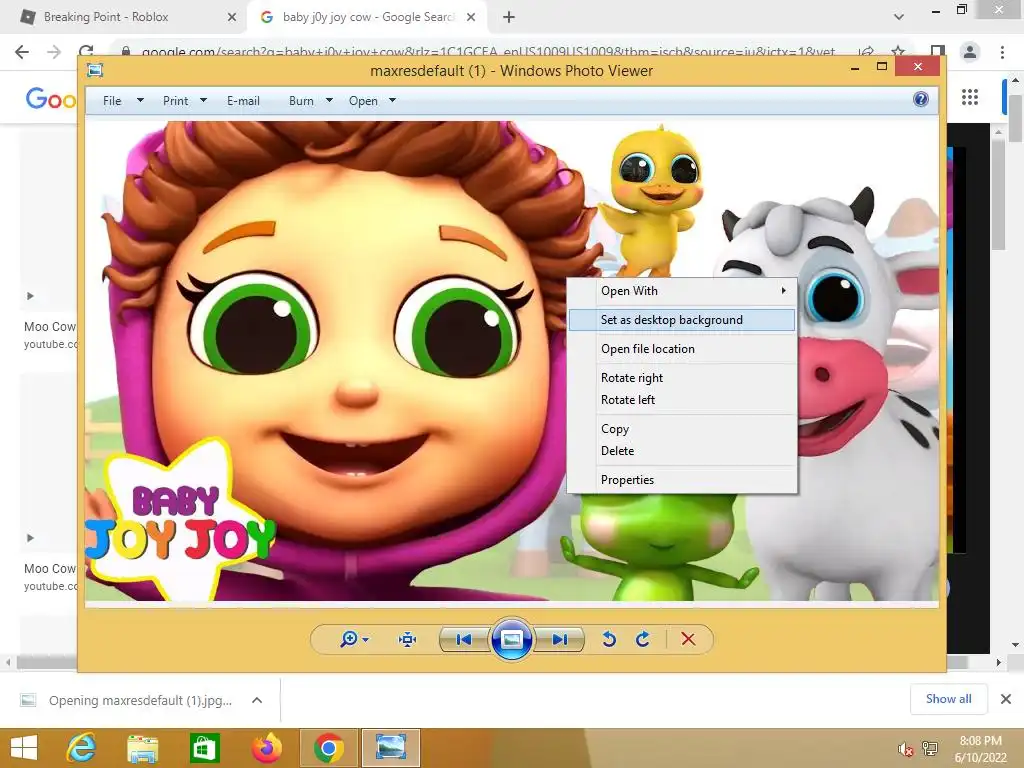Rotate counterclockwise using toolbar icon
Viewport: 1024px width, 768px height.
point(609,639)
